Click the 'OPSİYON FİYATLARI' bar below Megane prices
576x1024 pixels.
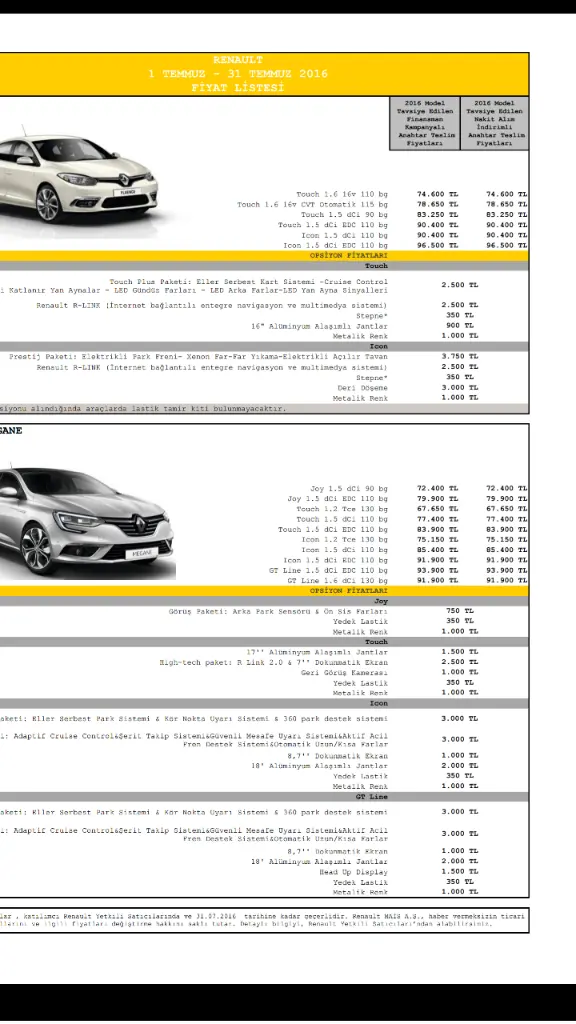[x=264, y=591]
